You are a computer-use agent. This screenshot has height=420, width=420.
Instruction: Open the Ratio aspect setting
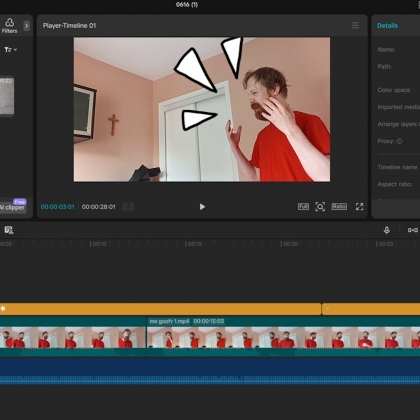pyautogui.click(x=339, y=207)
